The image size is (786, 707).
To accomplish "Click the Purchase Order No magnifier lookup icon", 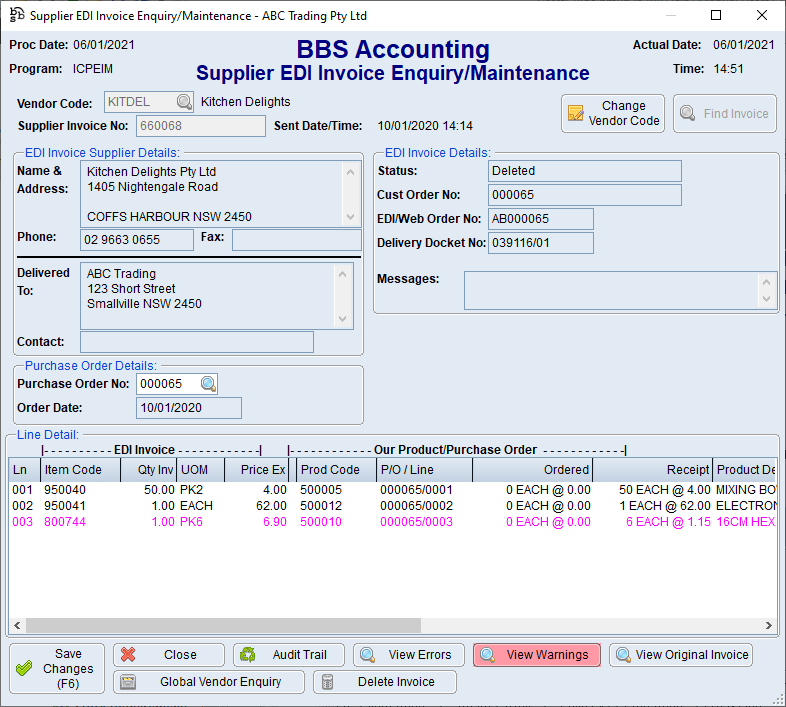I will point(208,384).
